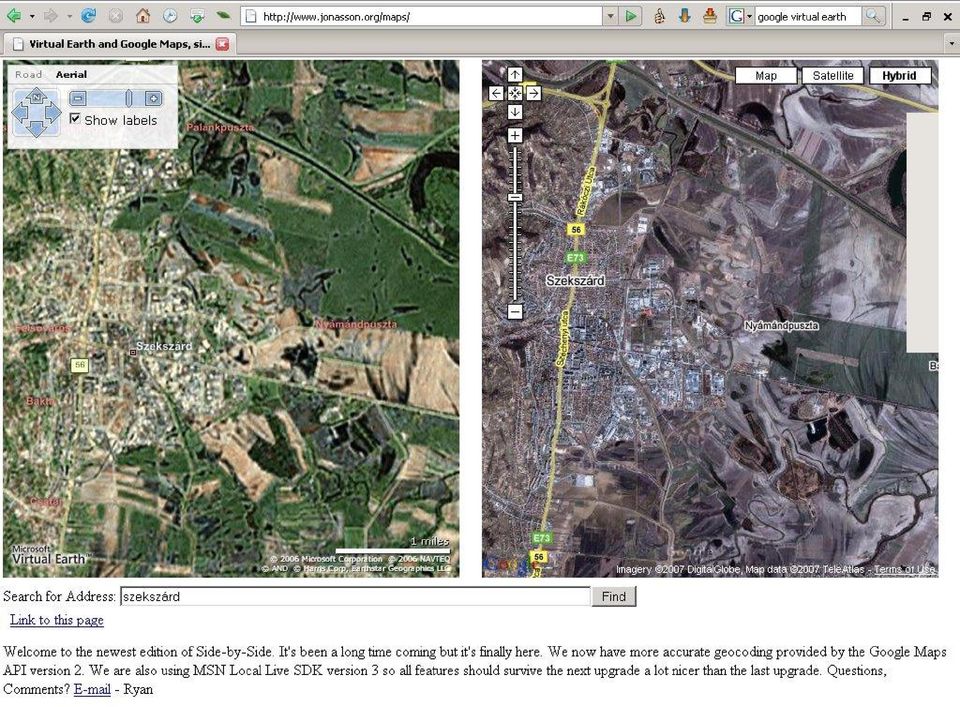This screenshot has width=960, height=707.
Task: Zoom in on Google map
Action: point(515,135)
